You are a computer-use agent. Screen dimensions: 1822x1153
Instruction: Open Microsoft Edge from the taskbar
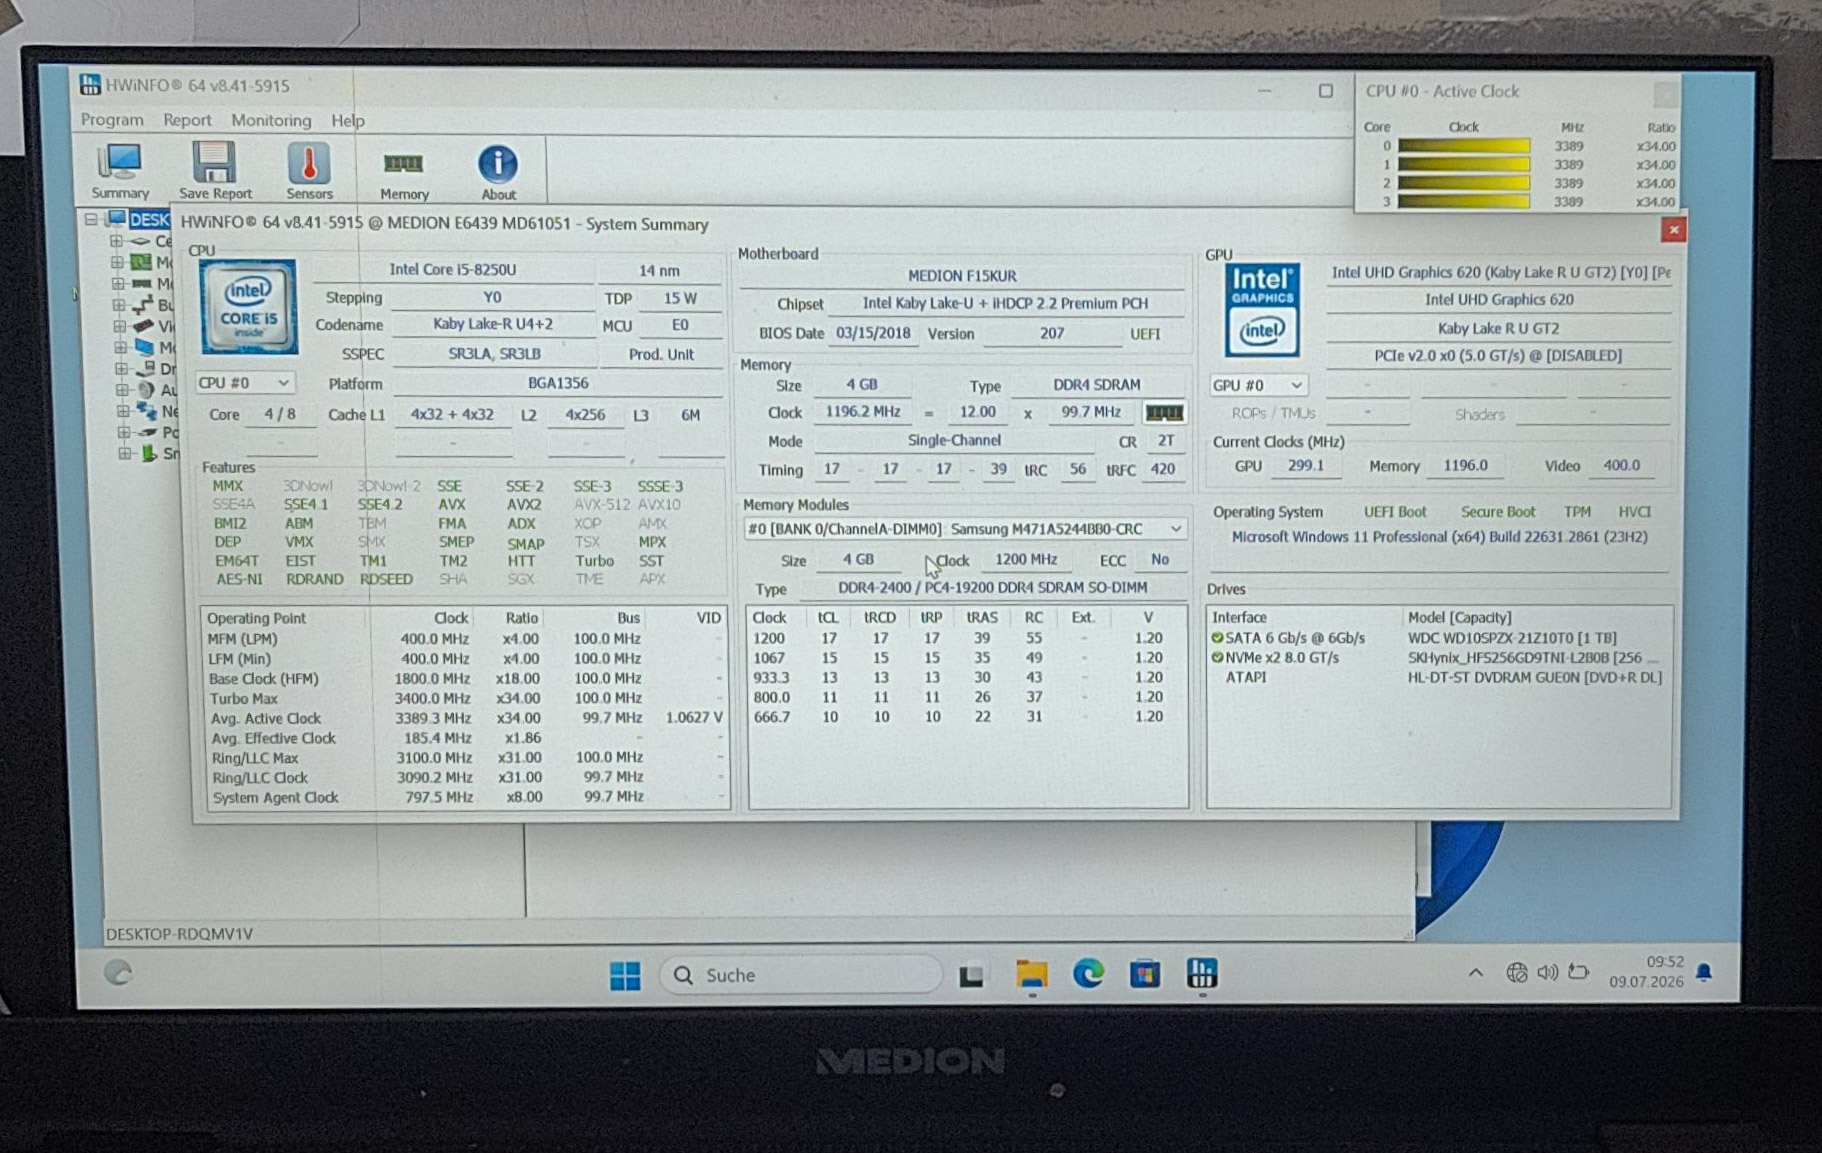tap(1088, 974)
